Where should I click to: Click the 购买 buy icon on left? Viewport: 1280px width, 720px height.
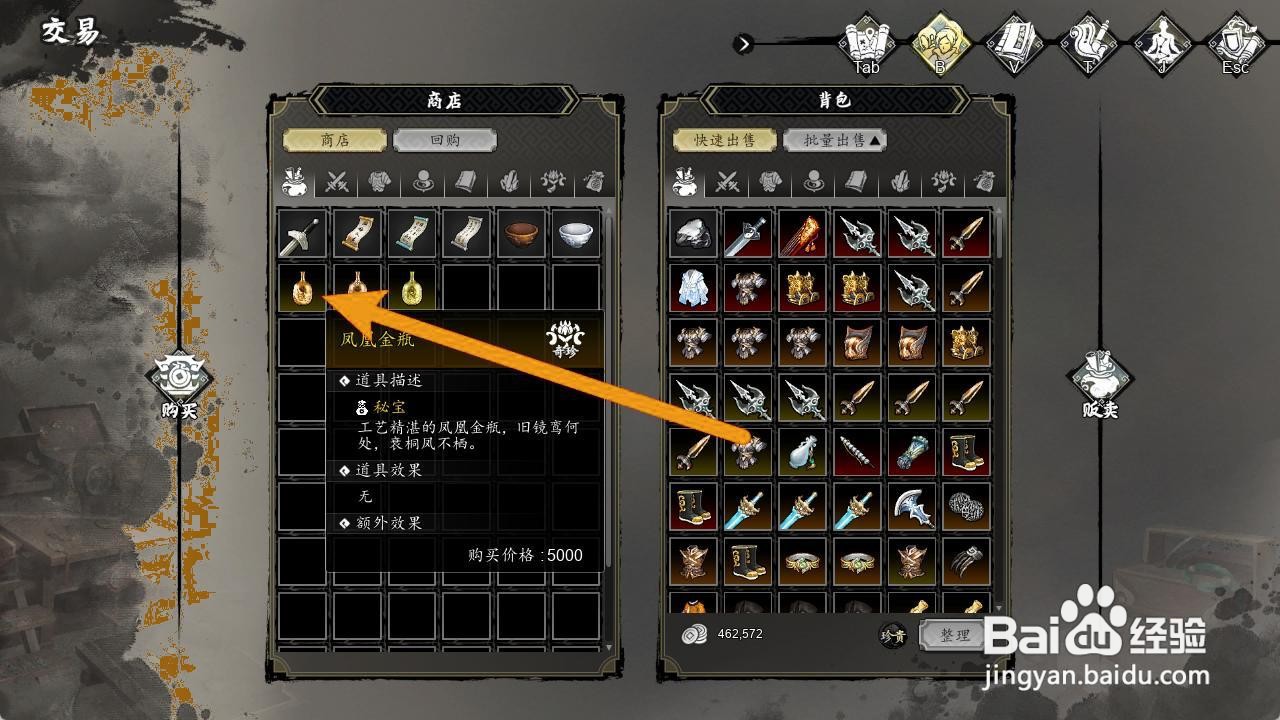179,385
